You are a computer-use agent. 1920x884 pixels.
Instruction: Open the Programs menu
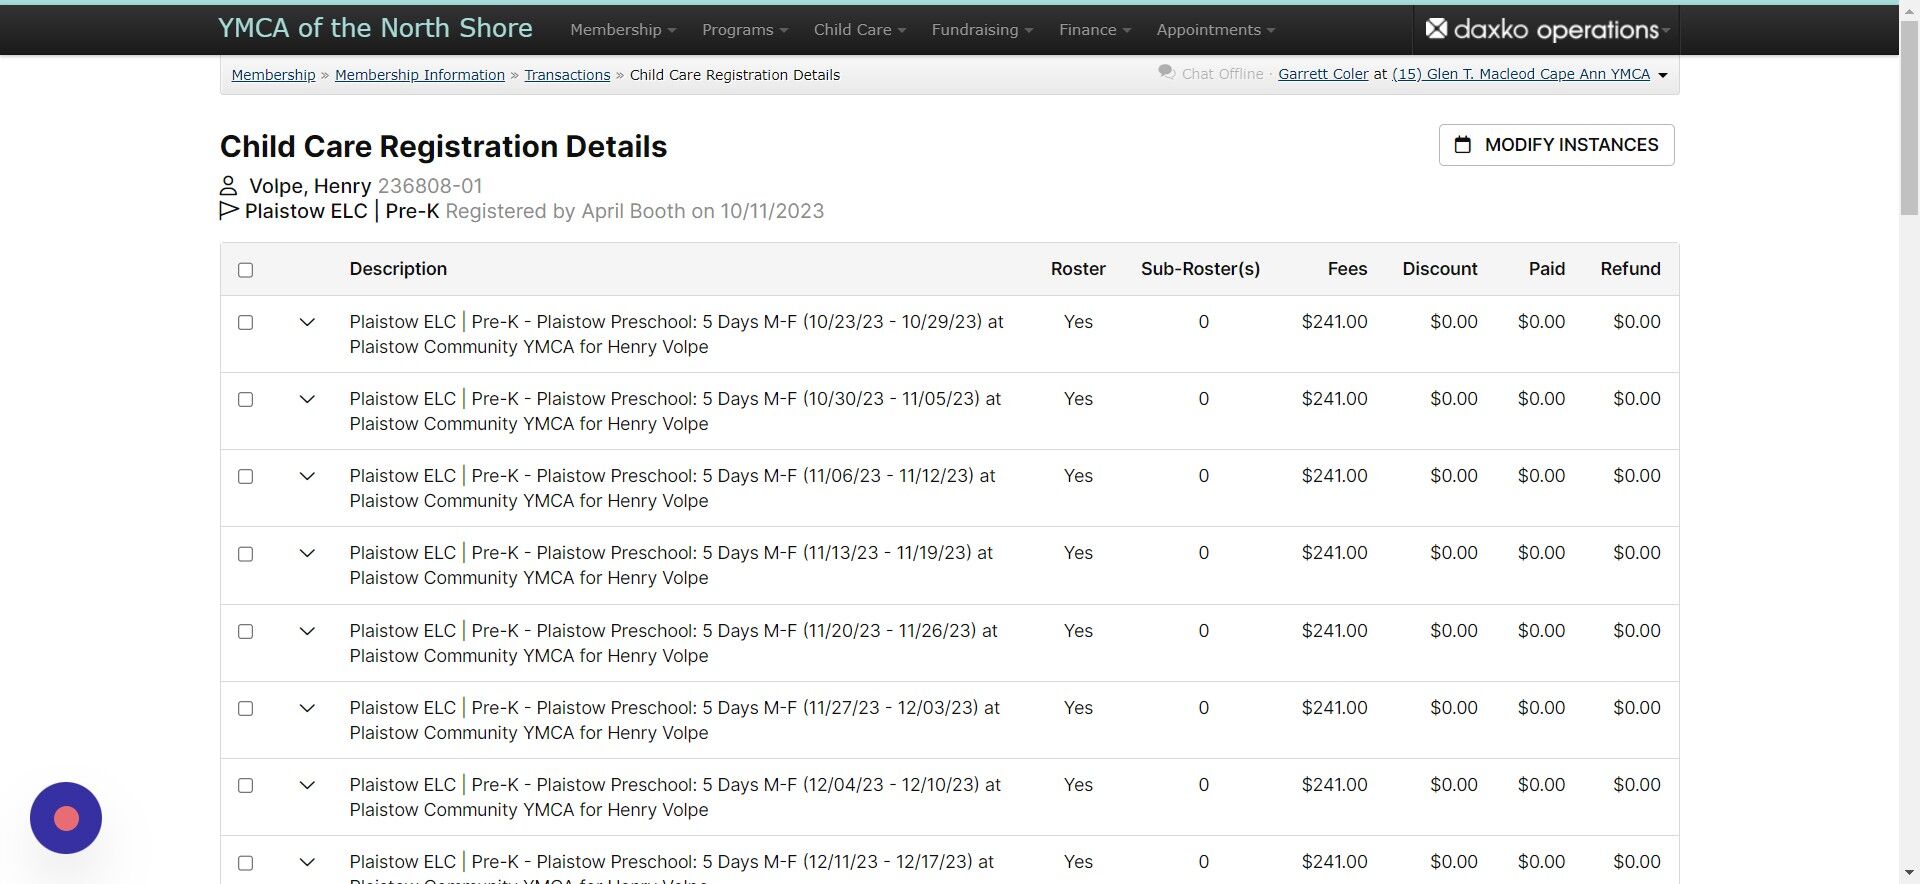tap(745, 30)
